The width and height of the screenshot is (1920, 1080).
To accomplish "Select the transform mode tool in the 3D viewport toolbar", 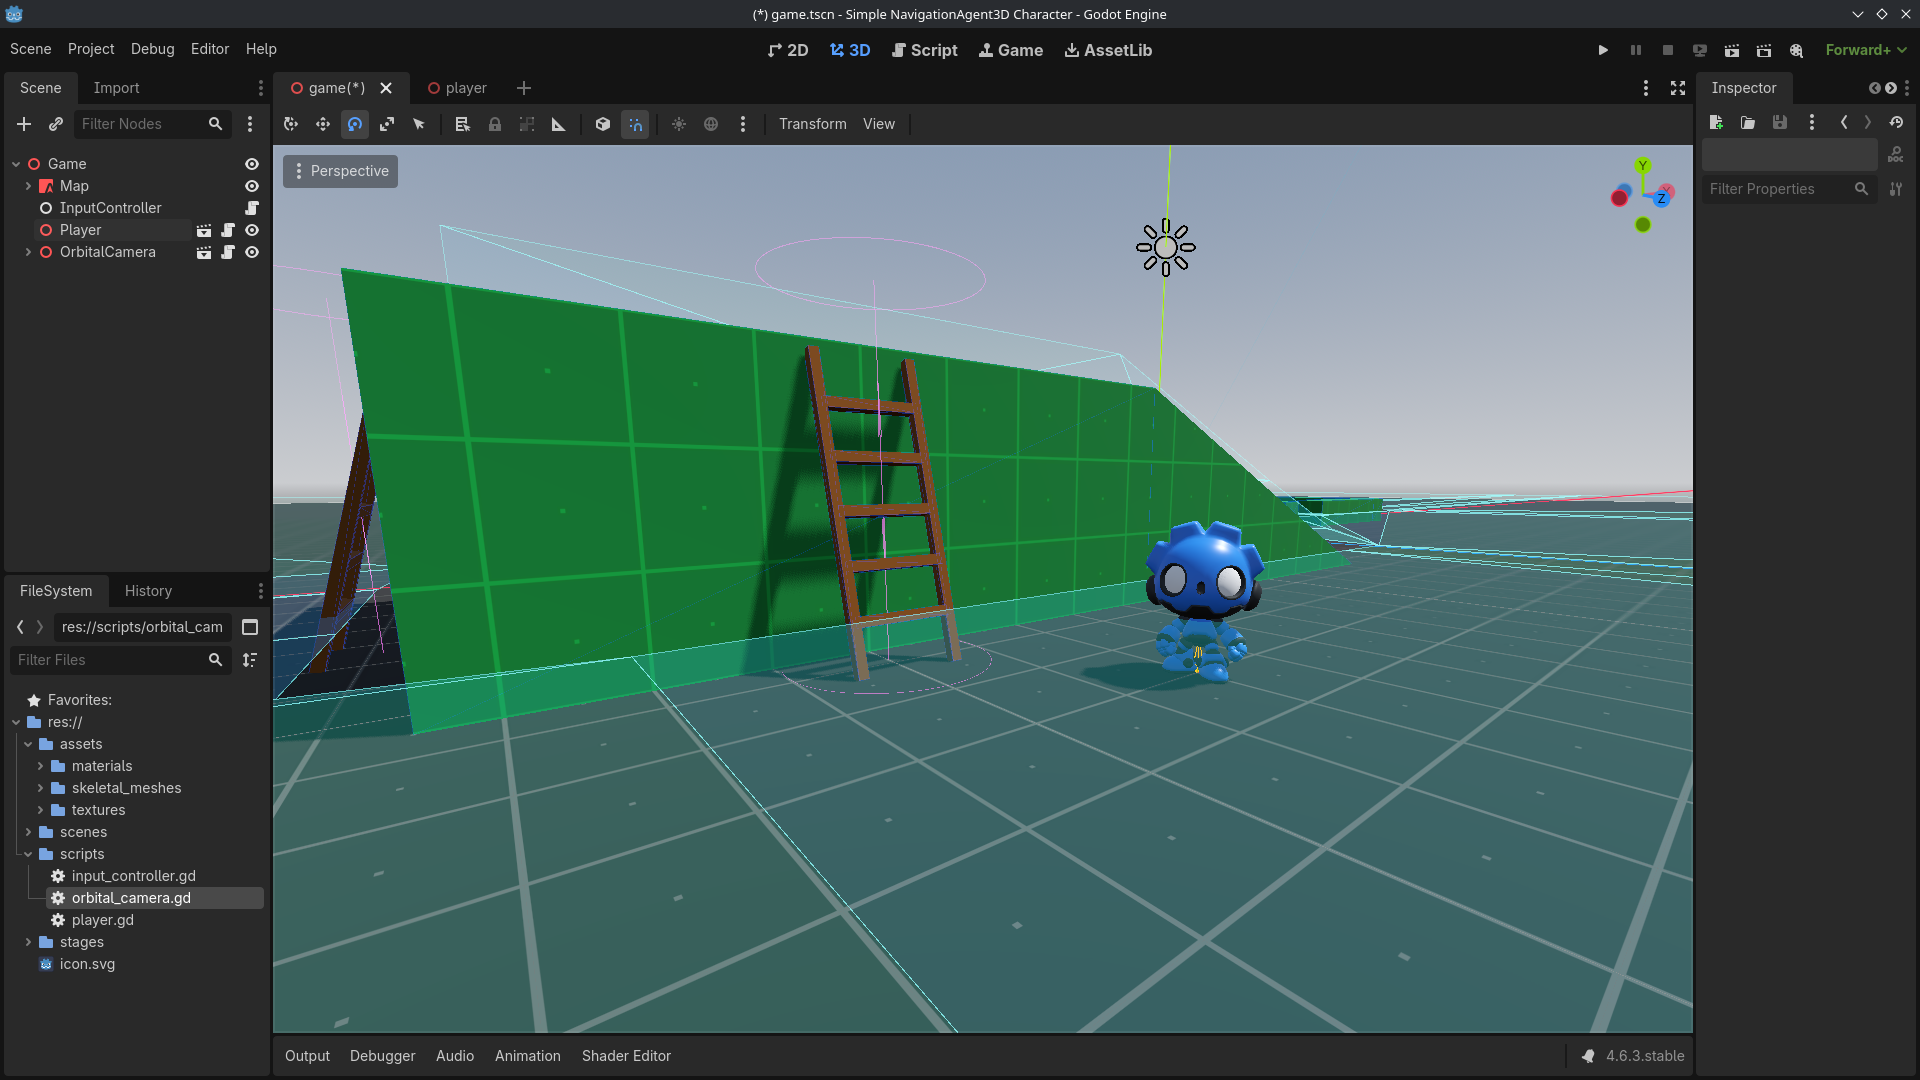I will click(x=291, y=124).
